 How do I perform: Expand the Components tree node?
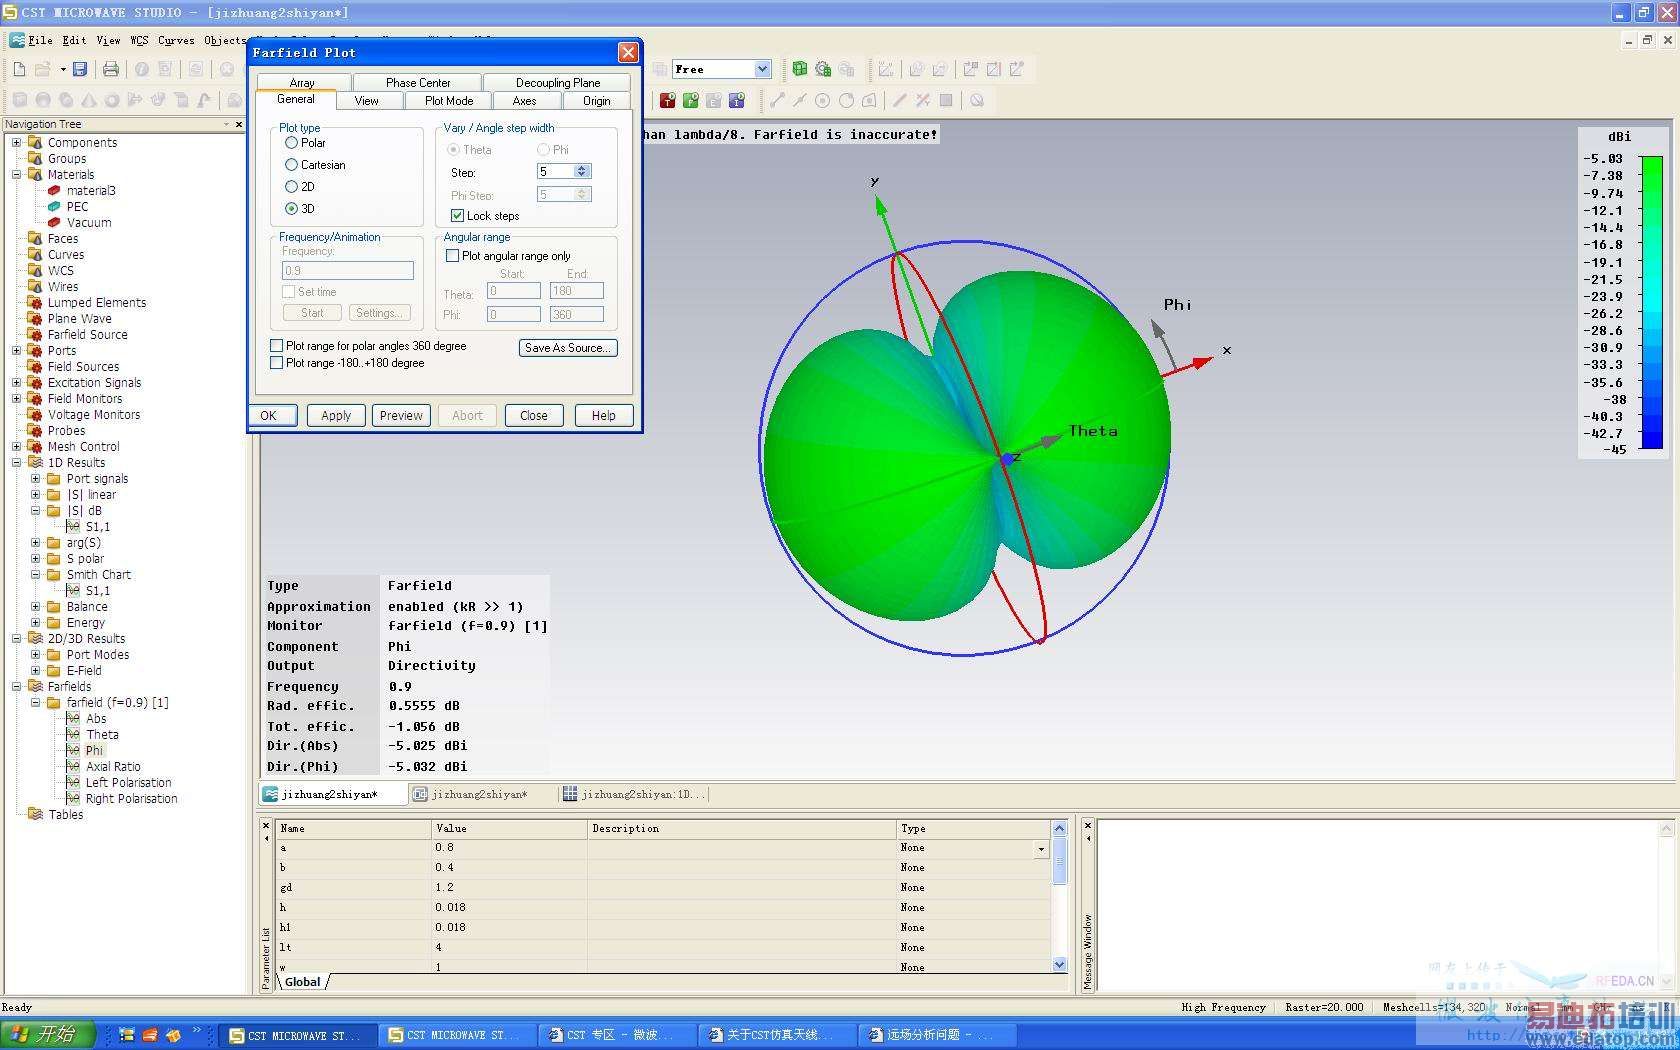pyautogui.click(x=16, y=142)
